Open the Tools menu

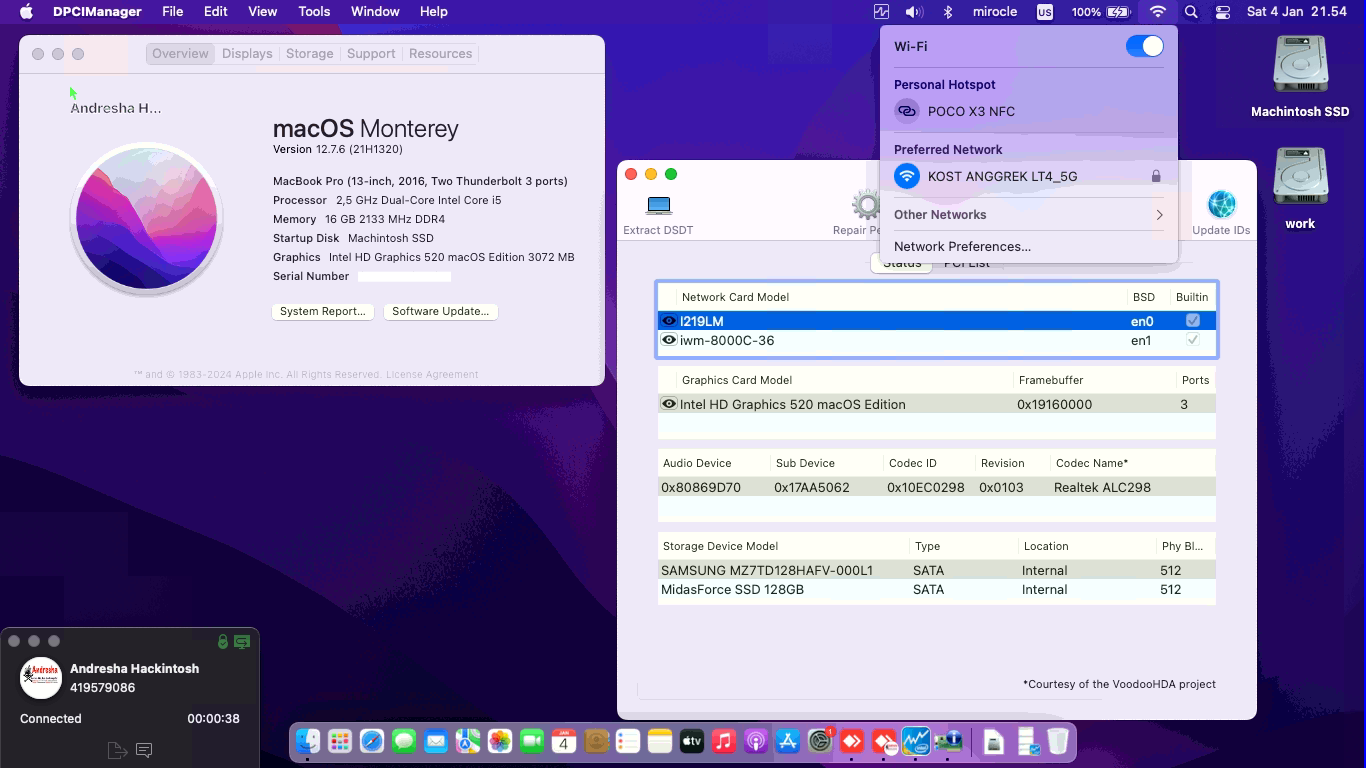314,12
